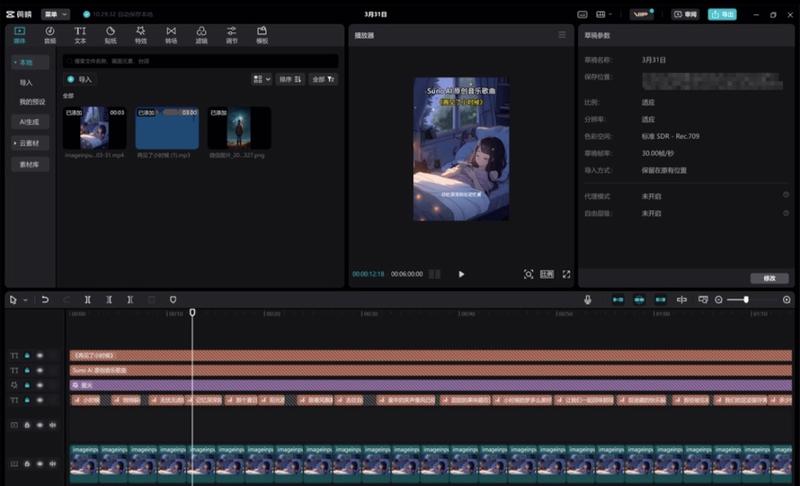Image resolution: width=800 pixels, height=486 pixels.
Task: Open the Text (文本) tab
Action: coord(80,35)
